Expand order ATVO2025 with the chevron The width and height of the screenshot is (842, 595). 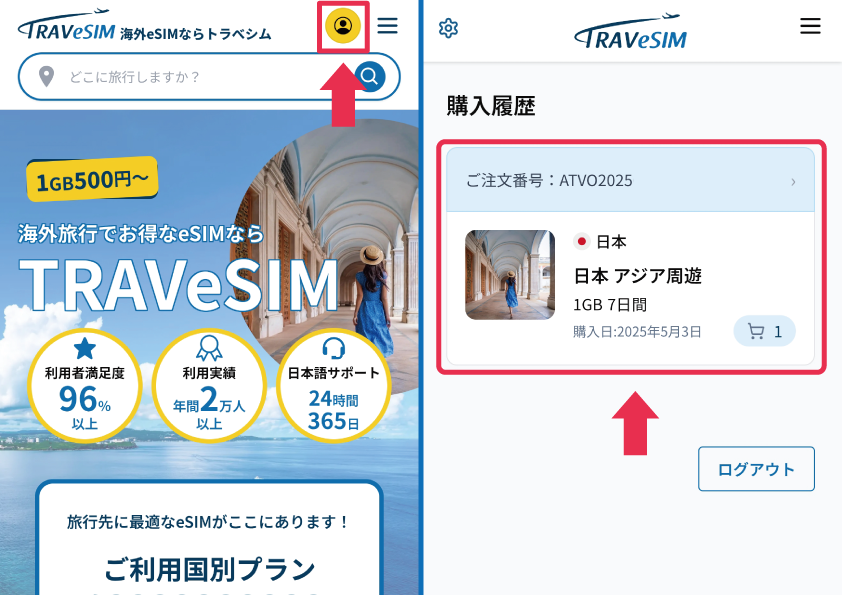(x=793, y=182)
